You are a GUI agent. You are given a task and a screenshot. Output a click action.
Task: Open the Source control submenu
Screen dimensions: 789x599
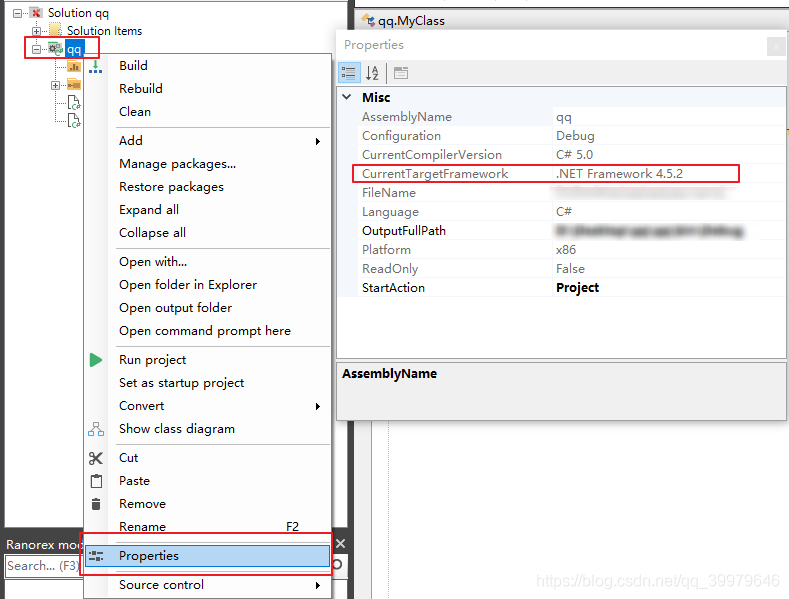click(x=207, y=585)
